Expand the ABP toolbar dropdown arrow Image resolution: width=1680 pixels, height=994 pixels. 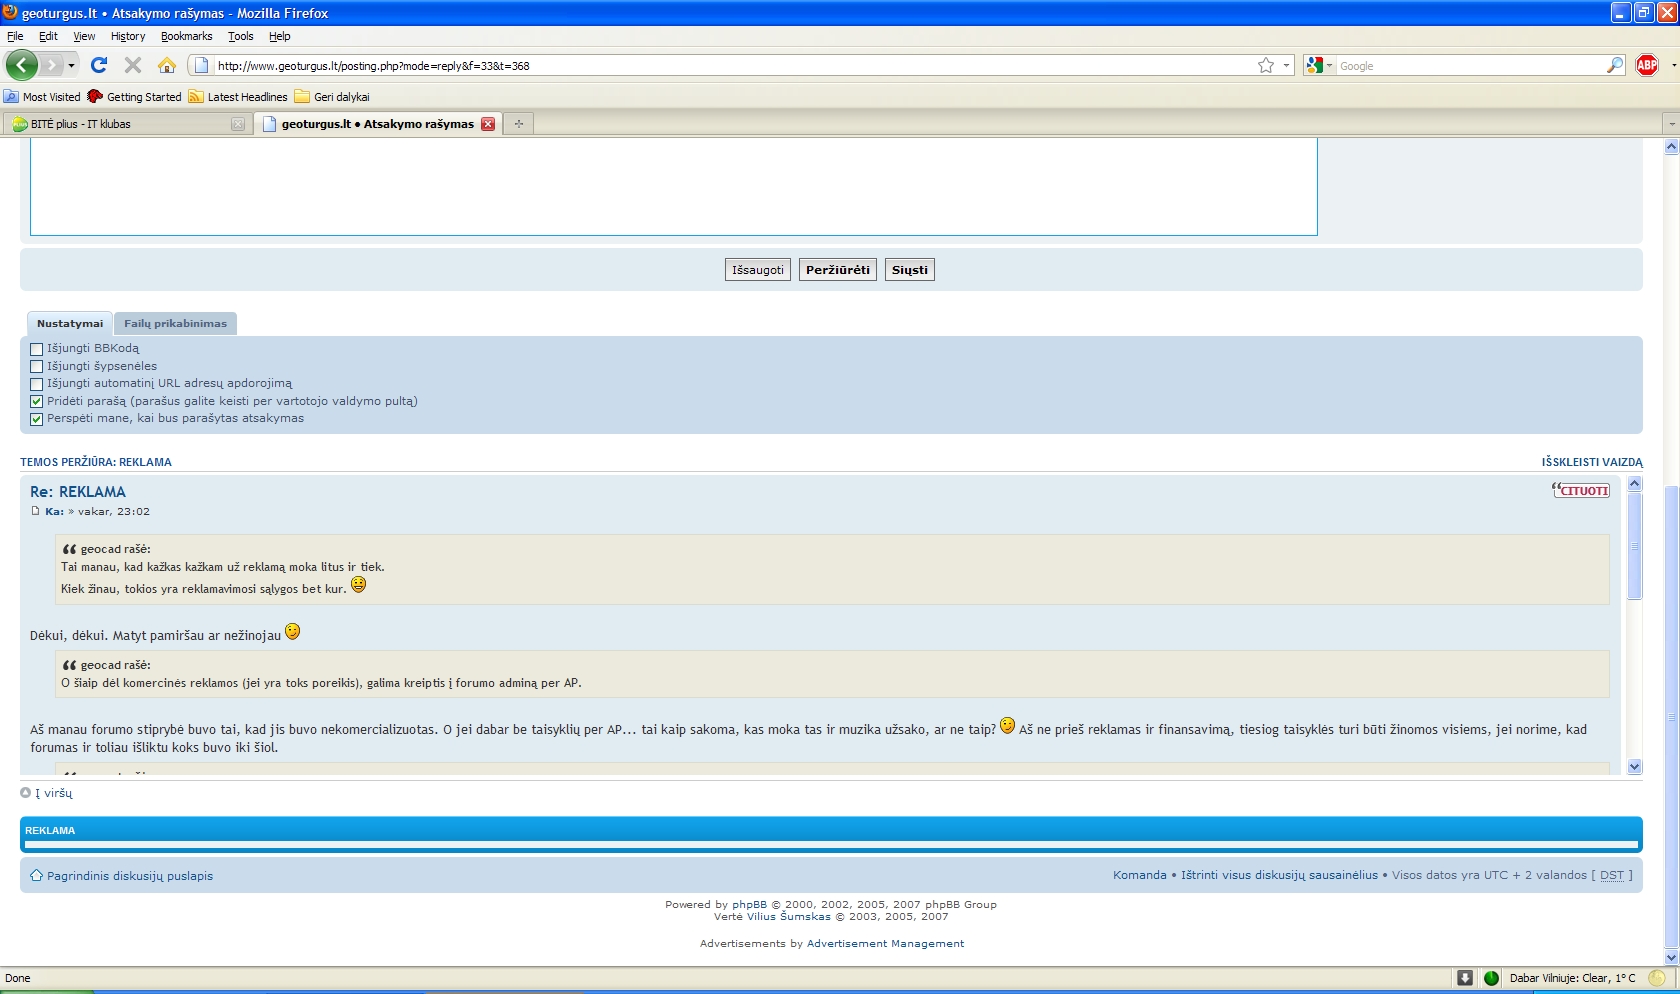tap(1673, 65)
